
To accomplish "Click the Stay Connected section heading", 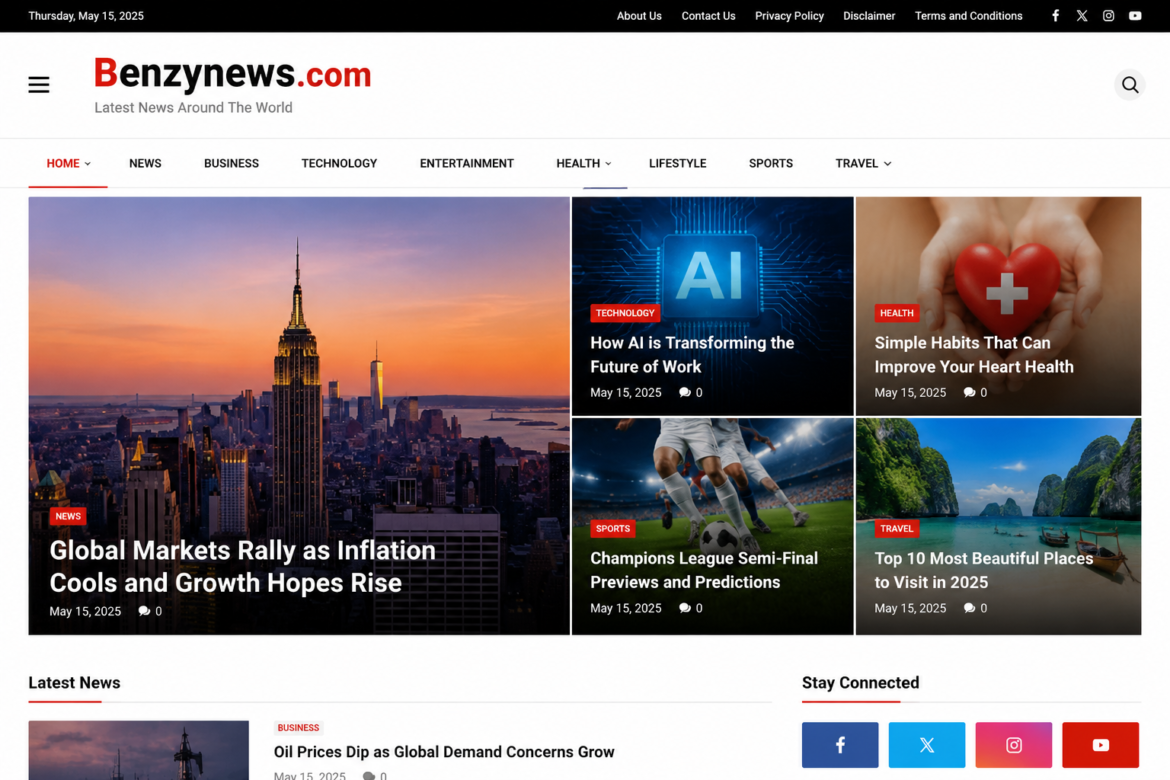I will [x=860, y=683].
